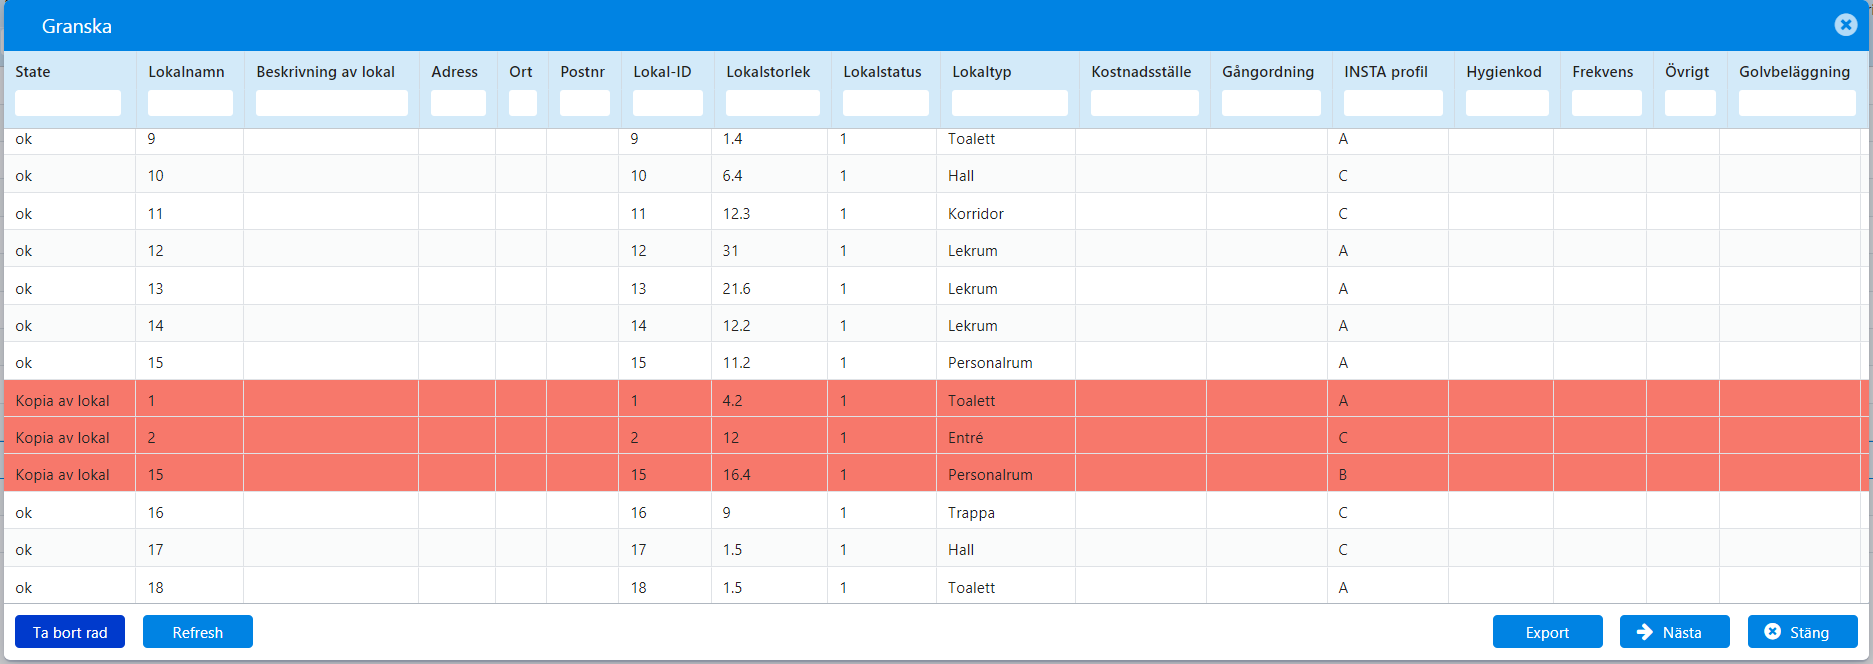Click Lokaltyp 'Hall' in row 17
This screenshot has height=664, width=1873.
pyautogui.click(x=961, y=550)
